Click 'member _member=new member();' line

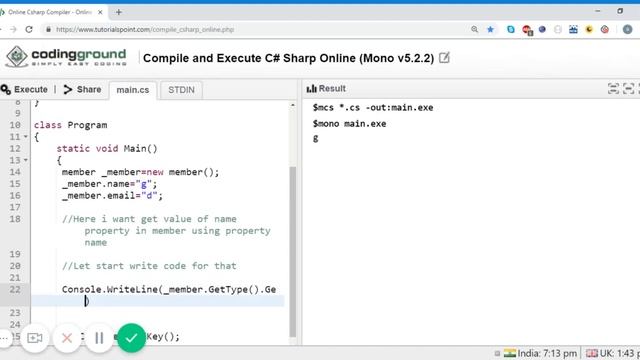click(x=140, y=172)
